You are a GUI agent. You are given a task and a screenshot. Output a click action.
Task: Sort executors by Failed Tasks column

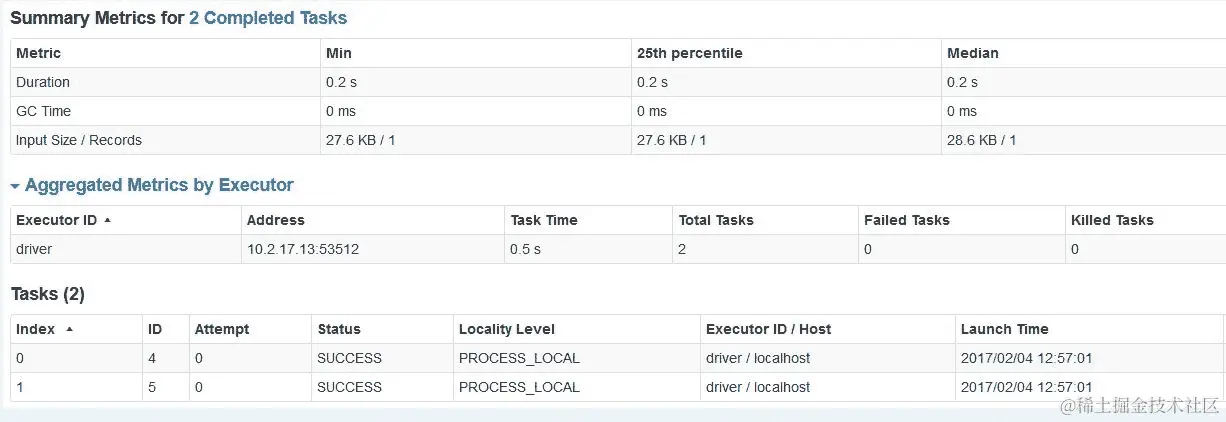pos(907,220)
